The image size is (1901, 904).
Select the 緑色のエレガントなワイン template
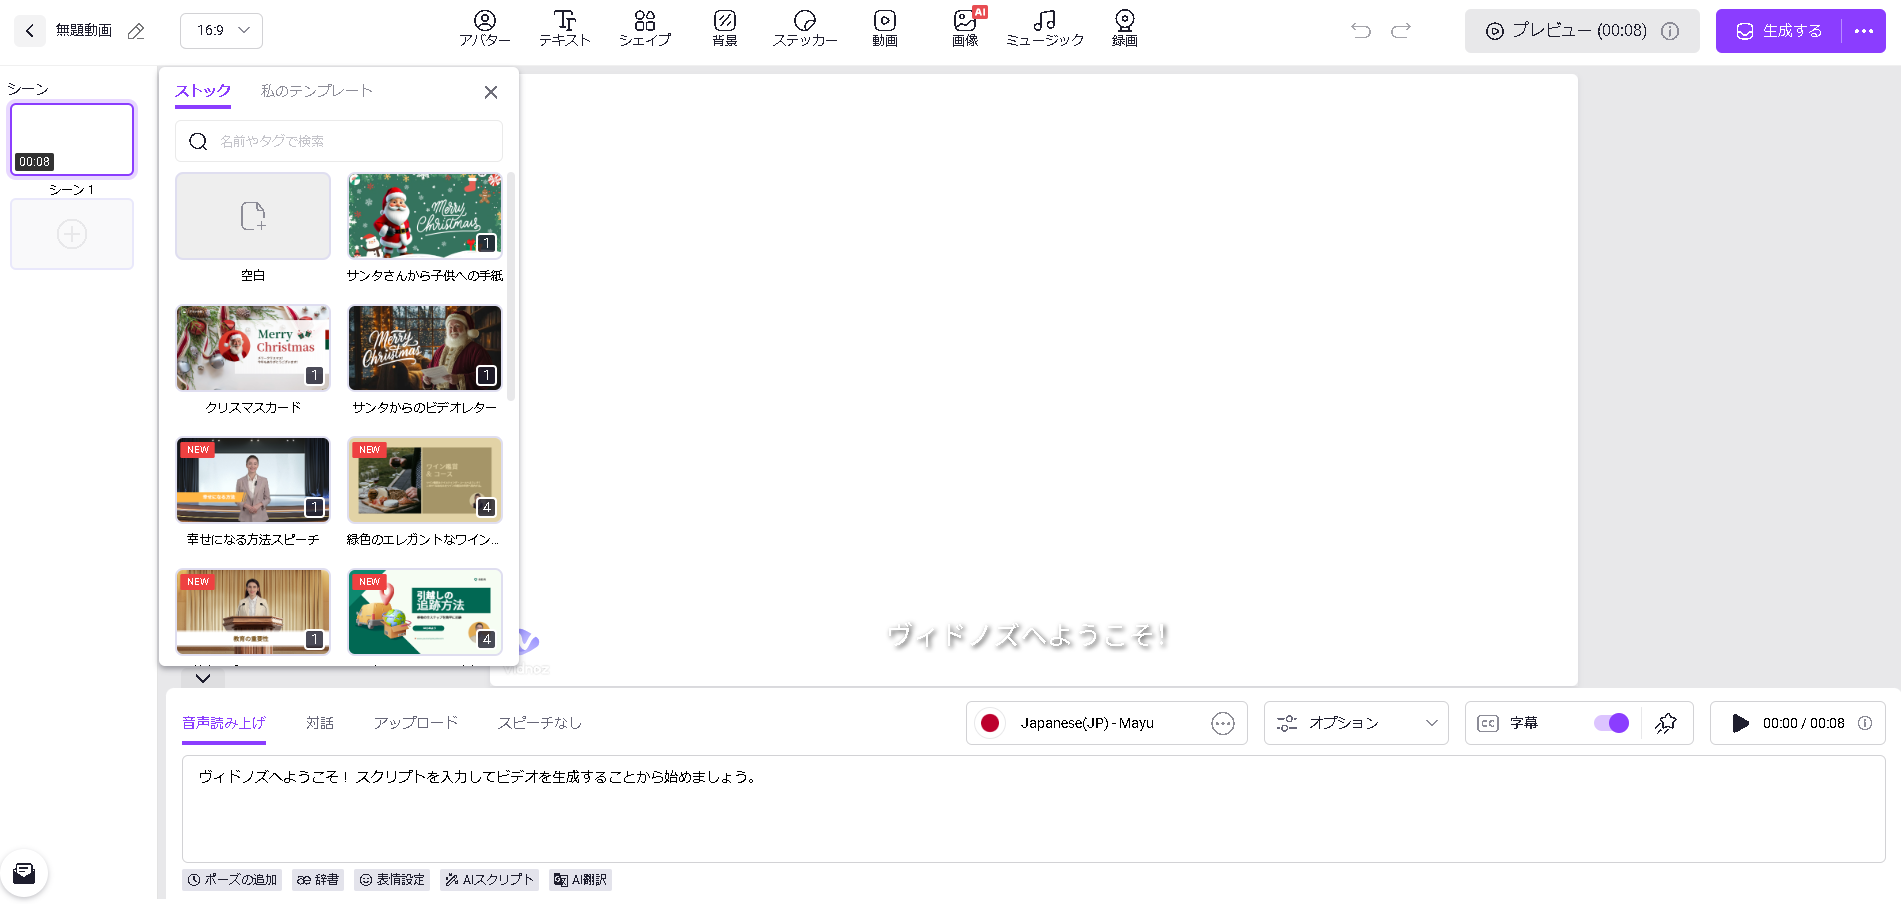[x=425, y=480]
